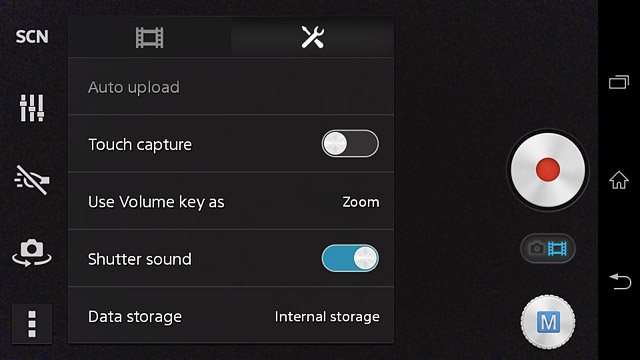640x360 pixels.
Task: Tap the M manual mode button
Action: pyautogui.click(x=548, y=322)
